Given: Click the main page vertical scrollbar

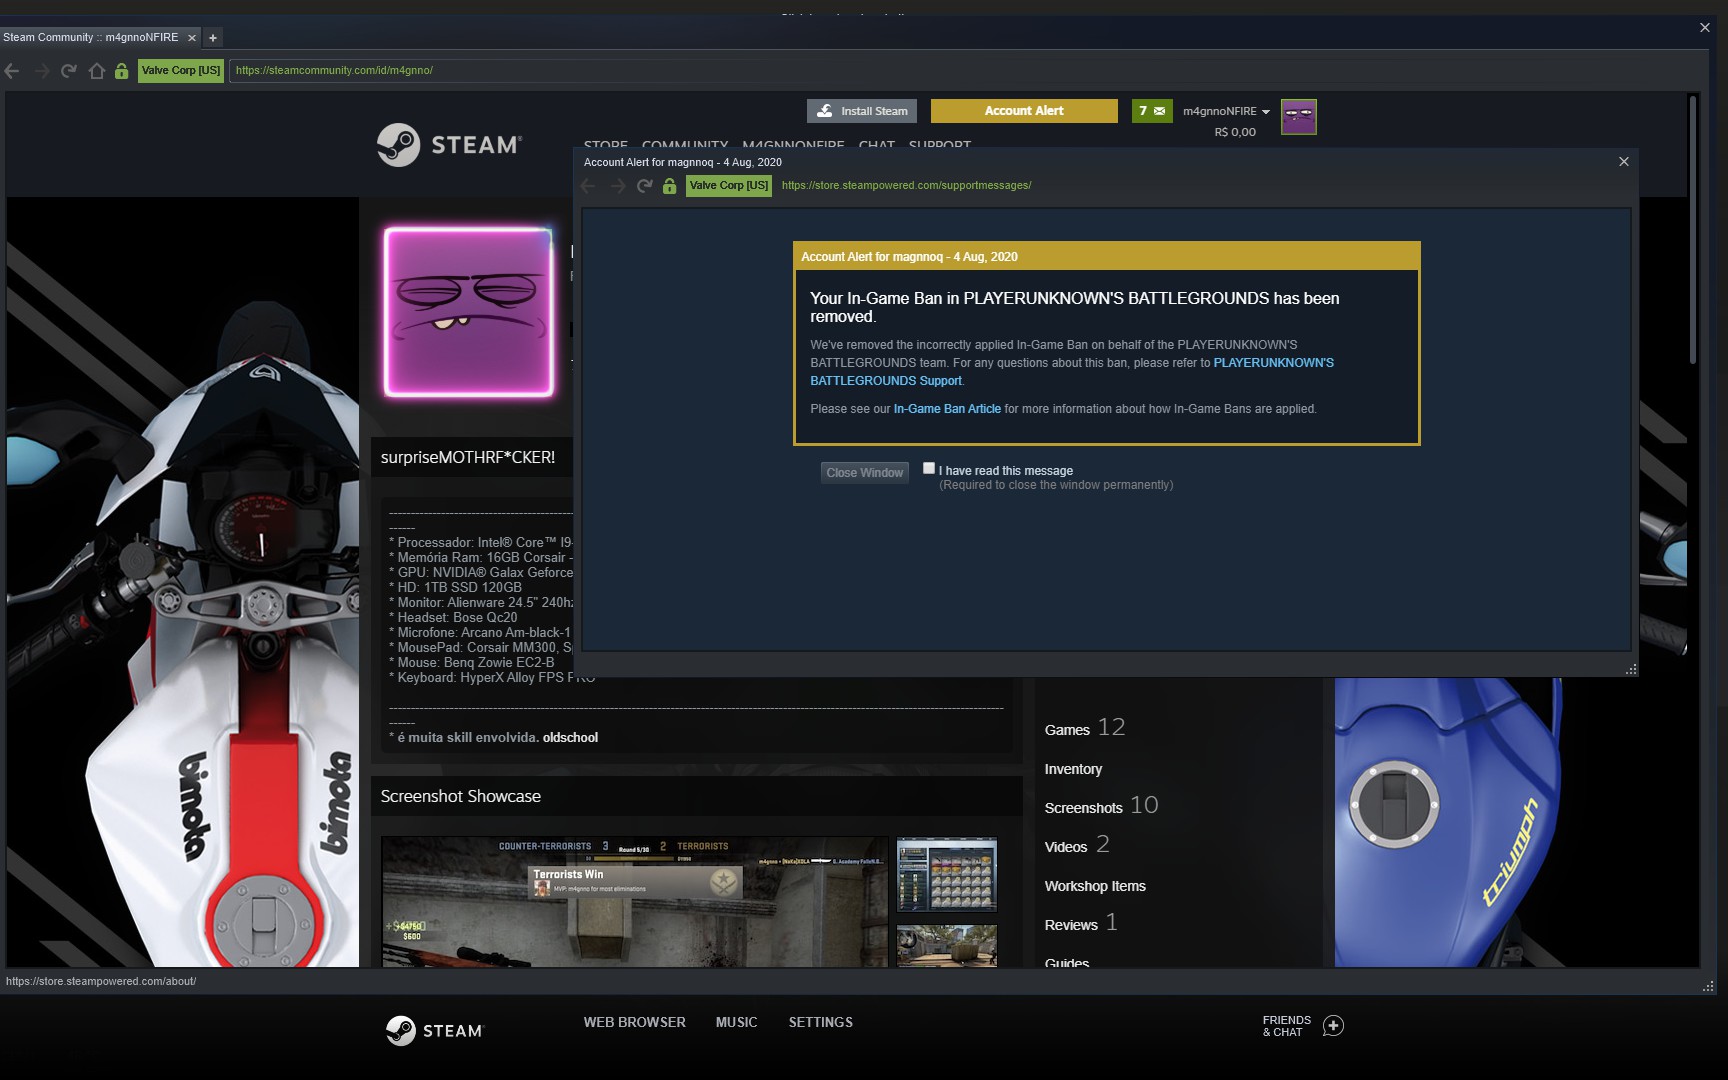Looking at the screenshot, I should click(x=1693, y=230).
